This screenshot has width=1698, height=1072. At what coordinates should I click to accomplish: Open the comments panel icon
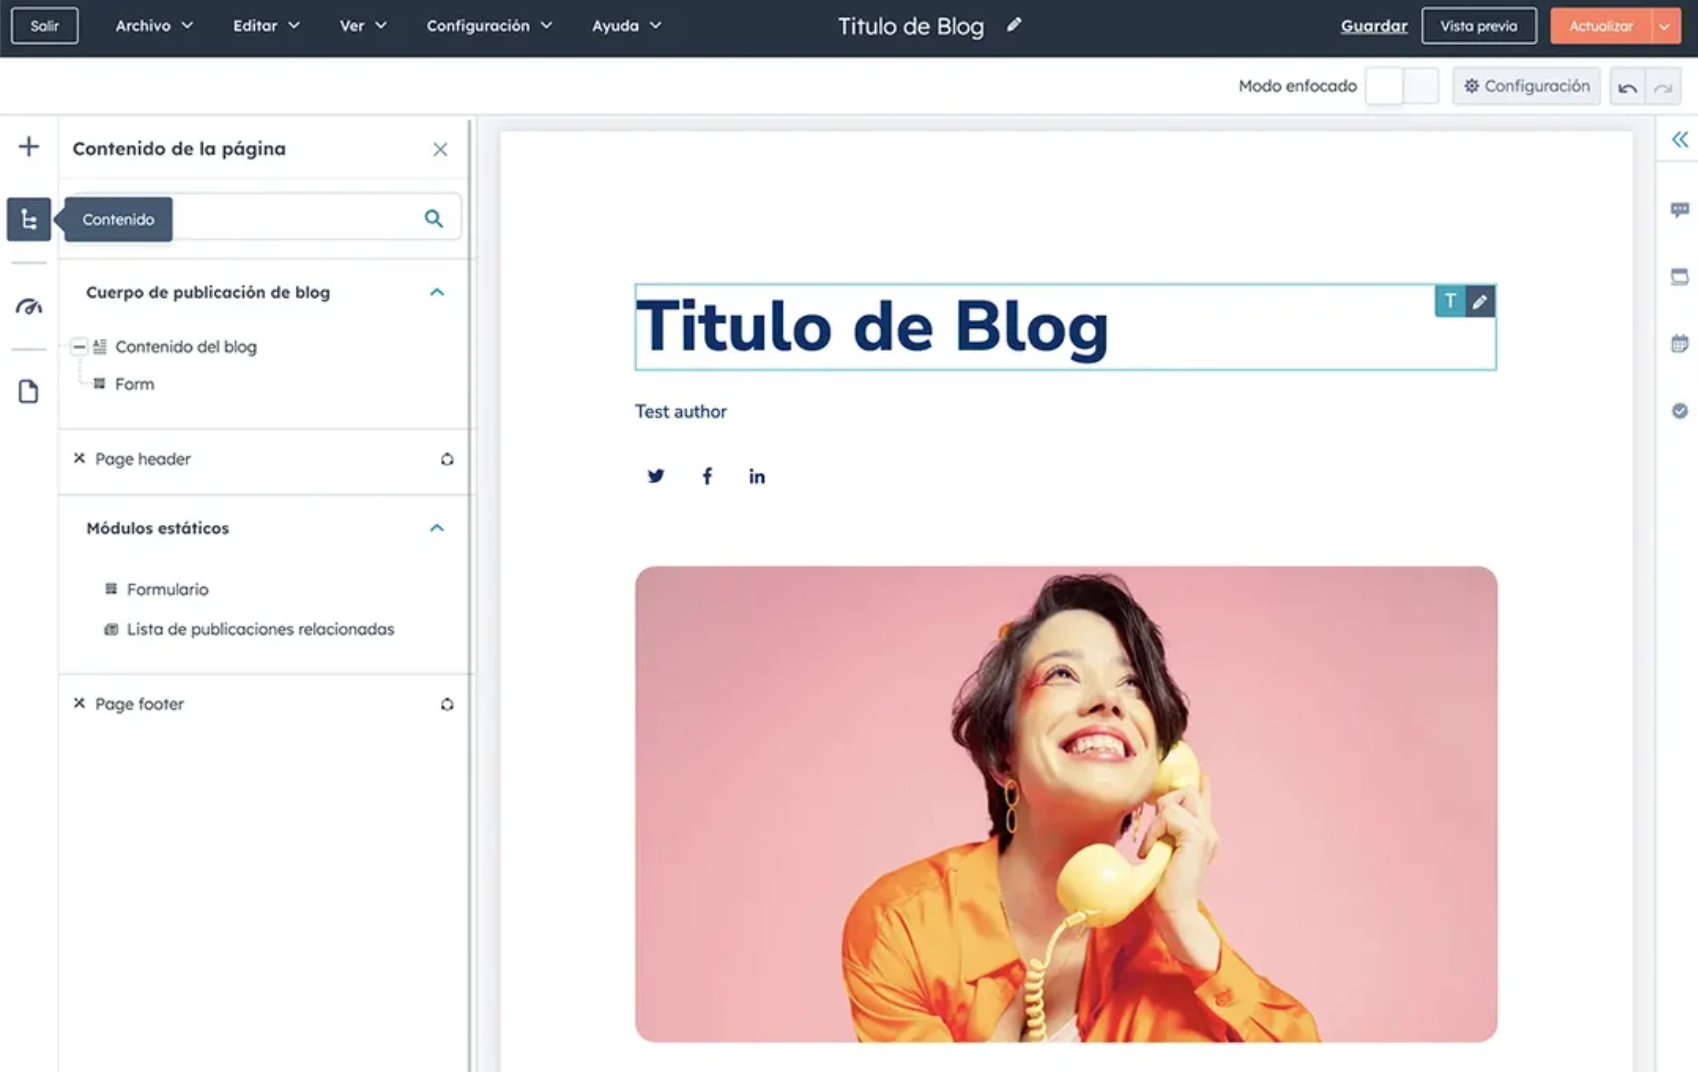click(x=1680, y=210)
